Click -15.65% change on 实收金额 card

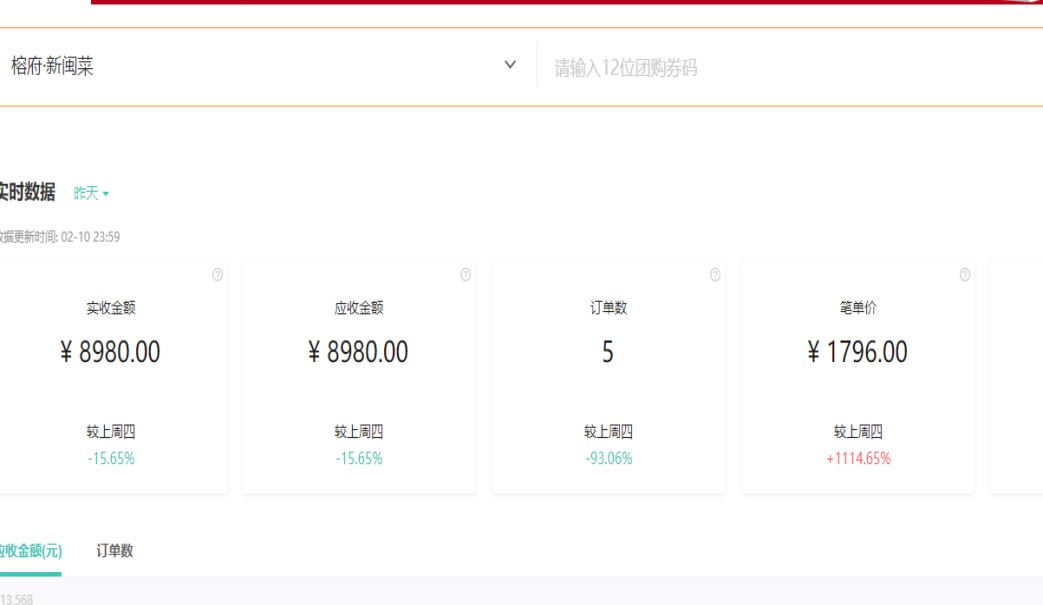110,459
